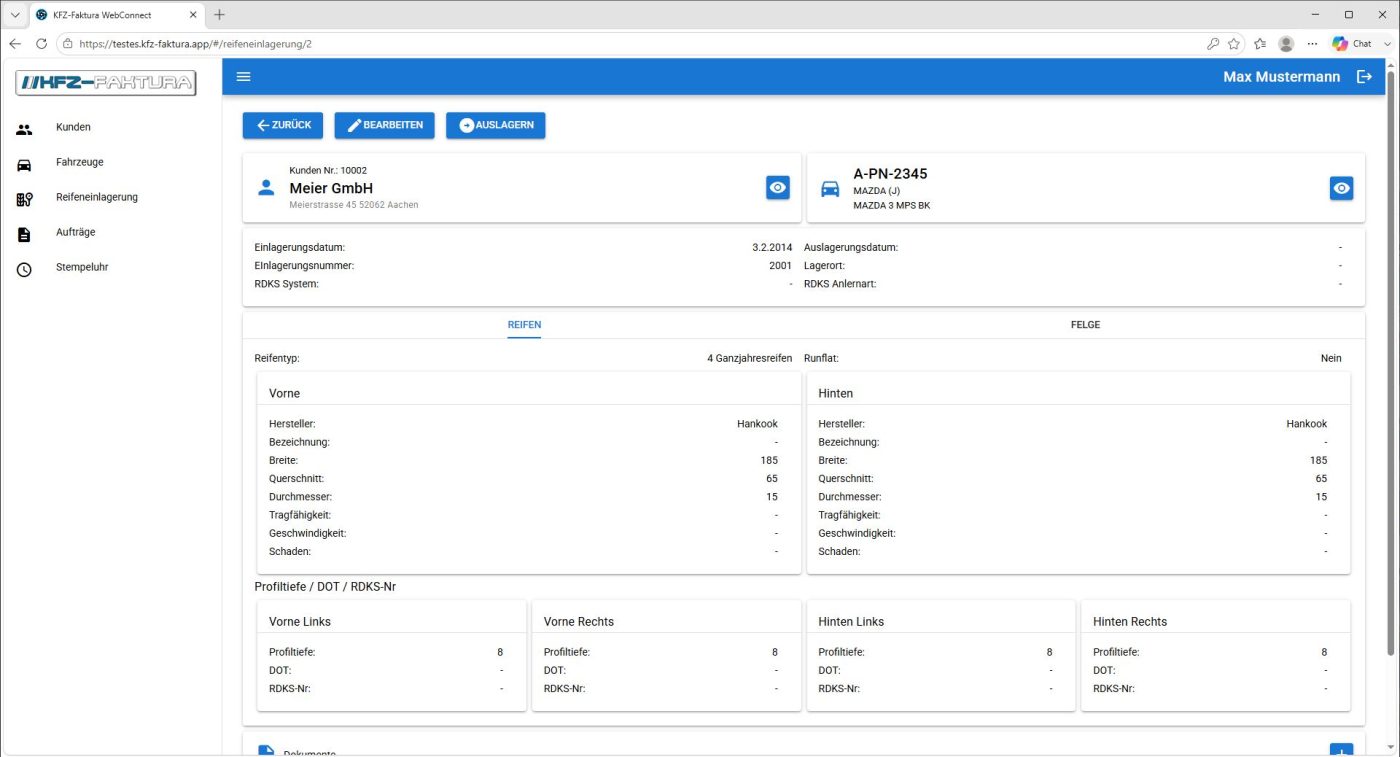Click the browser back arrow
This screenshot has height=757, width=1400.
(x=14, y=44)
